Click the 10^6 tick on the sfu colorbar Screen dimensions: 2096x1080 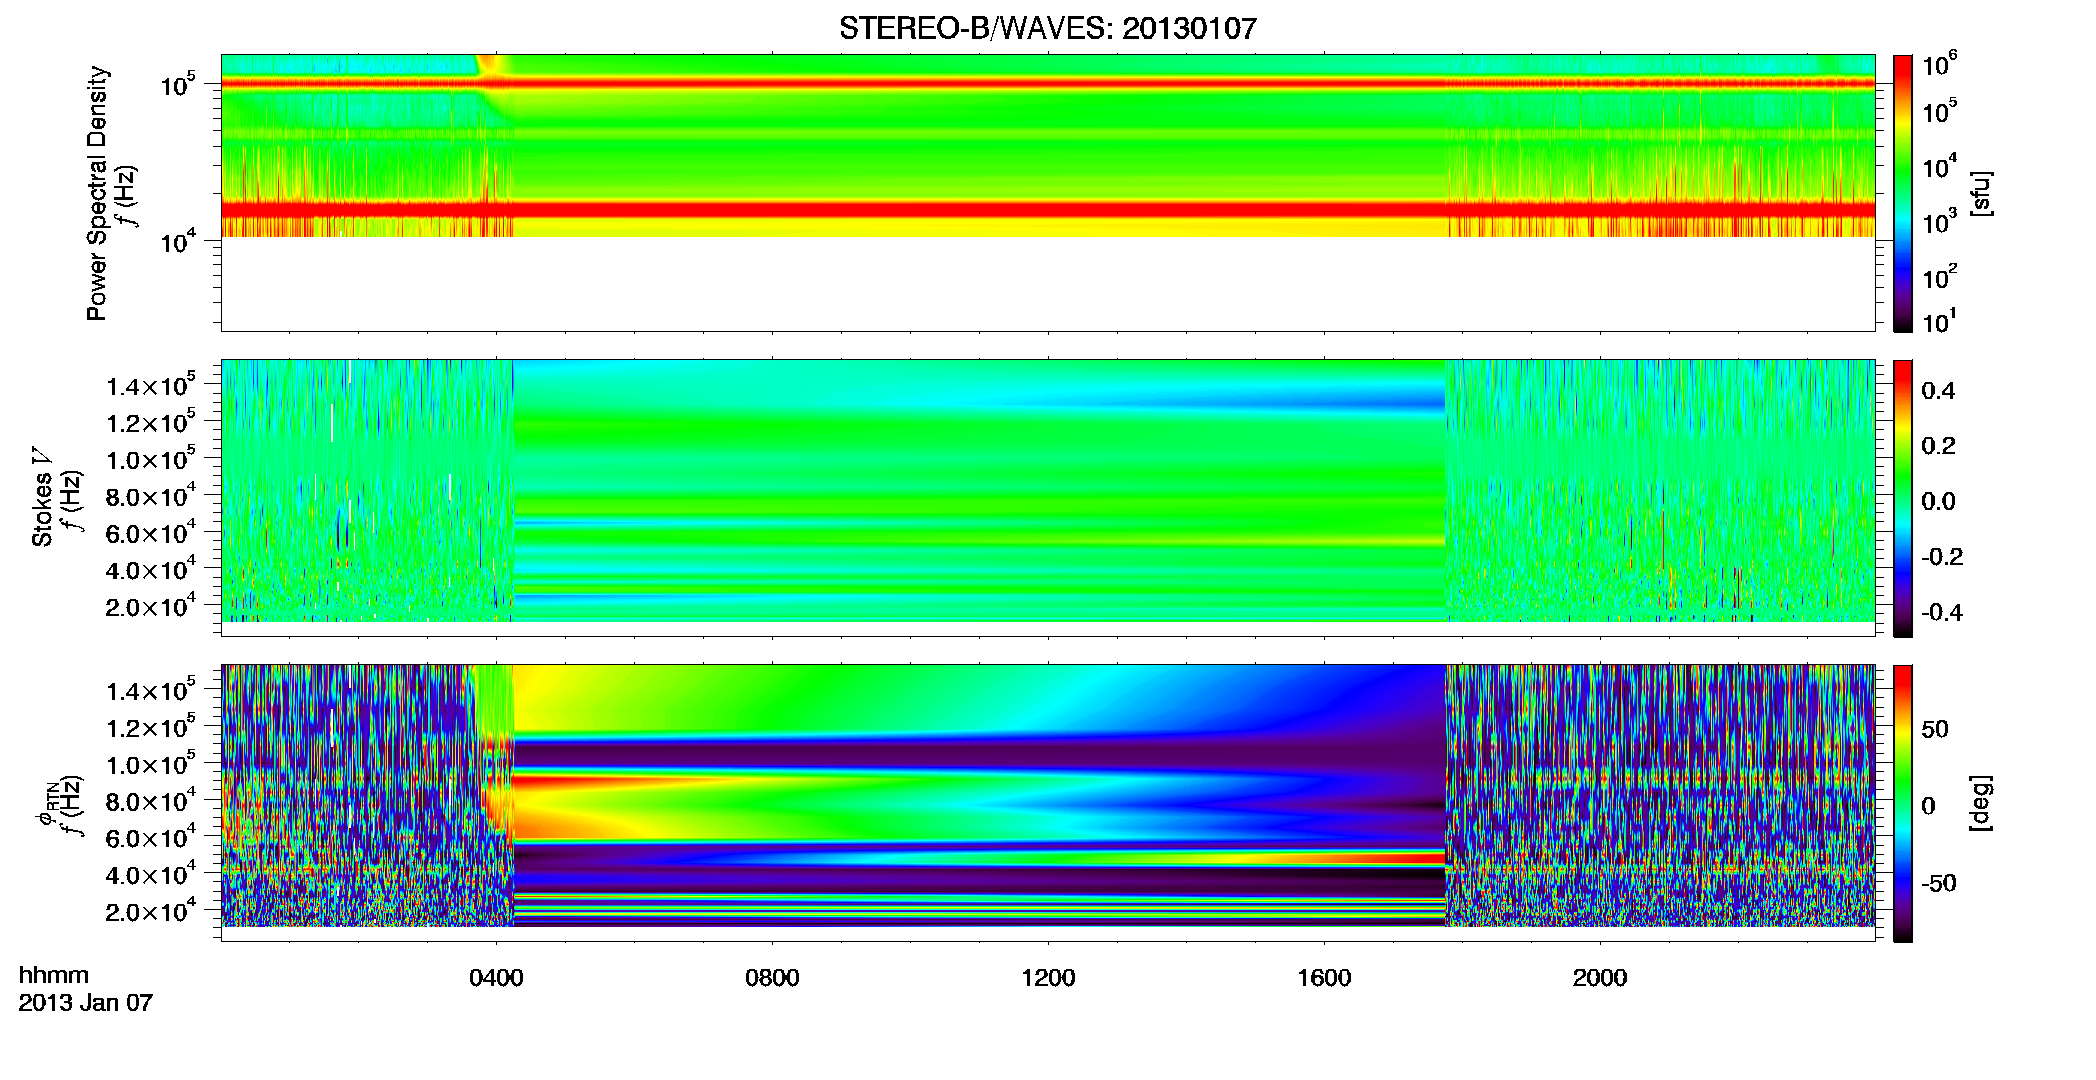[1939, 63]
